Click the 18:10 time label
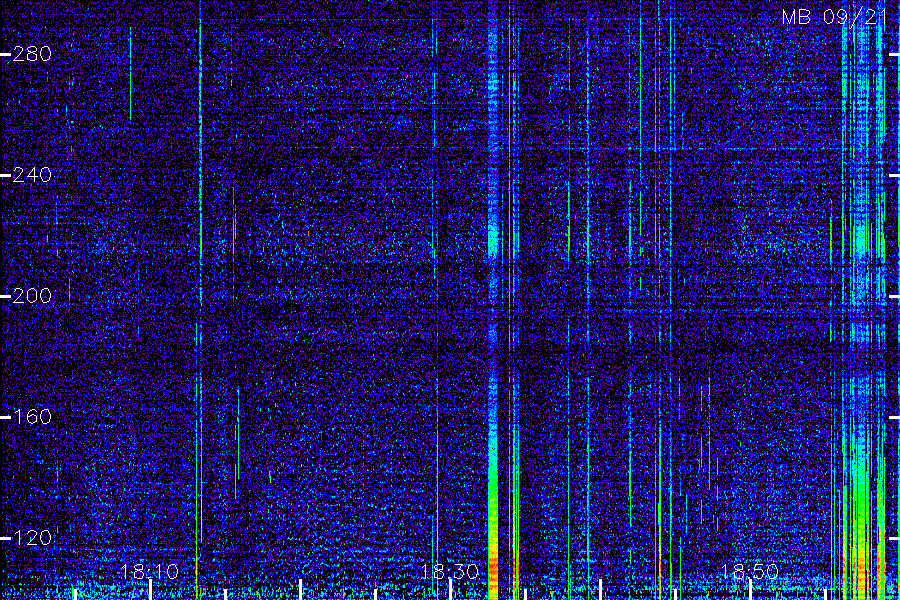 (x=149, y=571)
